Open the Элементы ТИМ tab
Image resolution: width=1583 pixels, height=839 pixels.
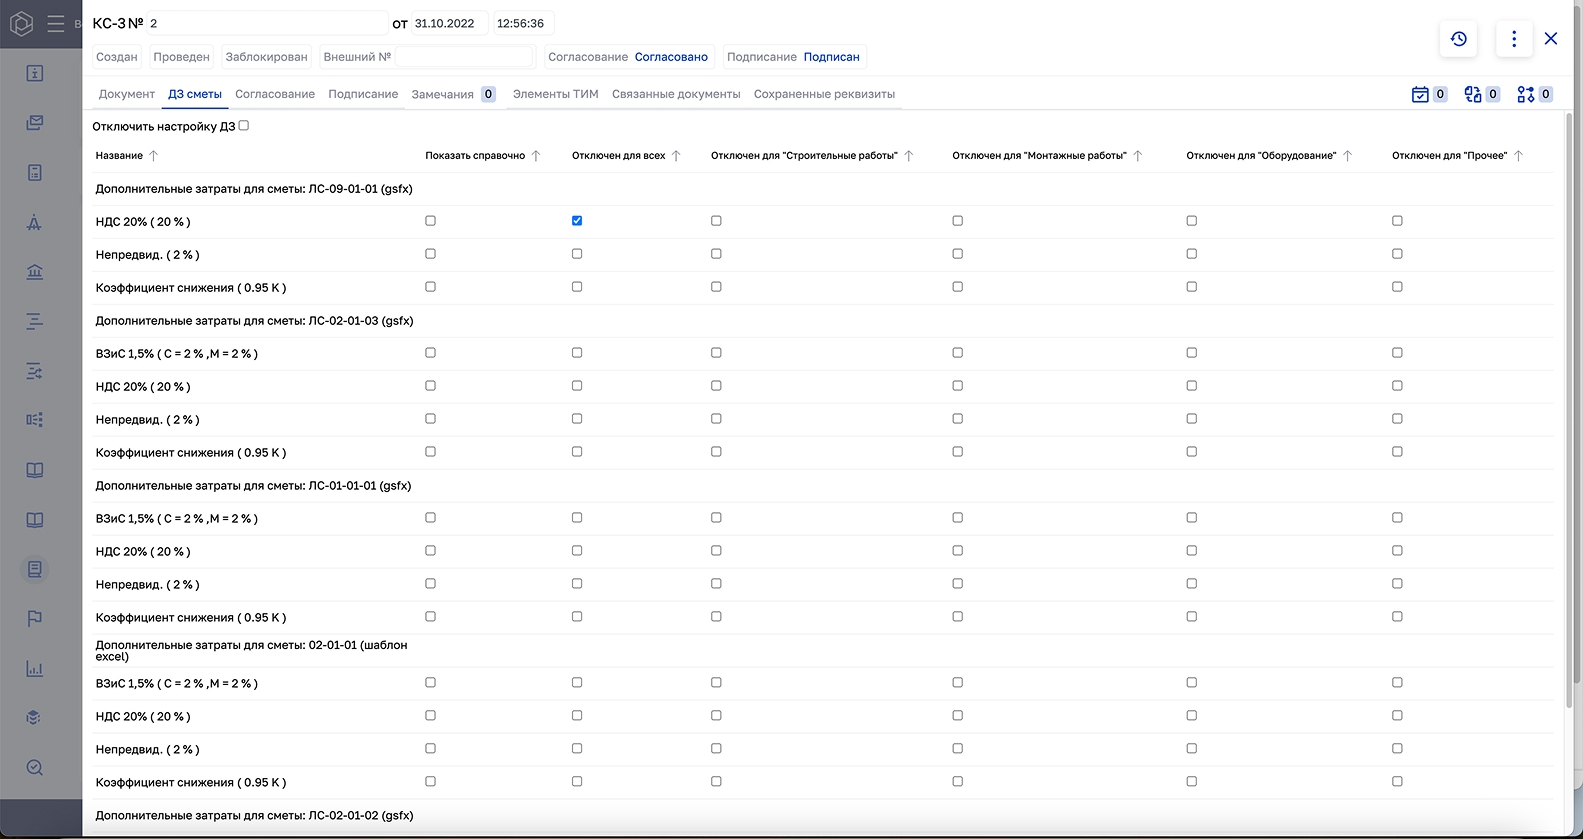point(556,94)
